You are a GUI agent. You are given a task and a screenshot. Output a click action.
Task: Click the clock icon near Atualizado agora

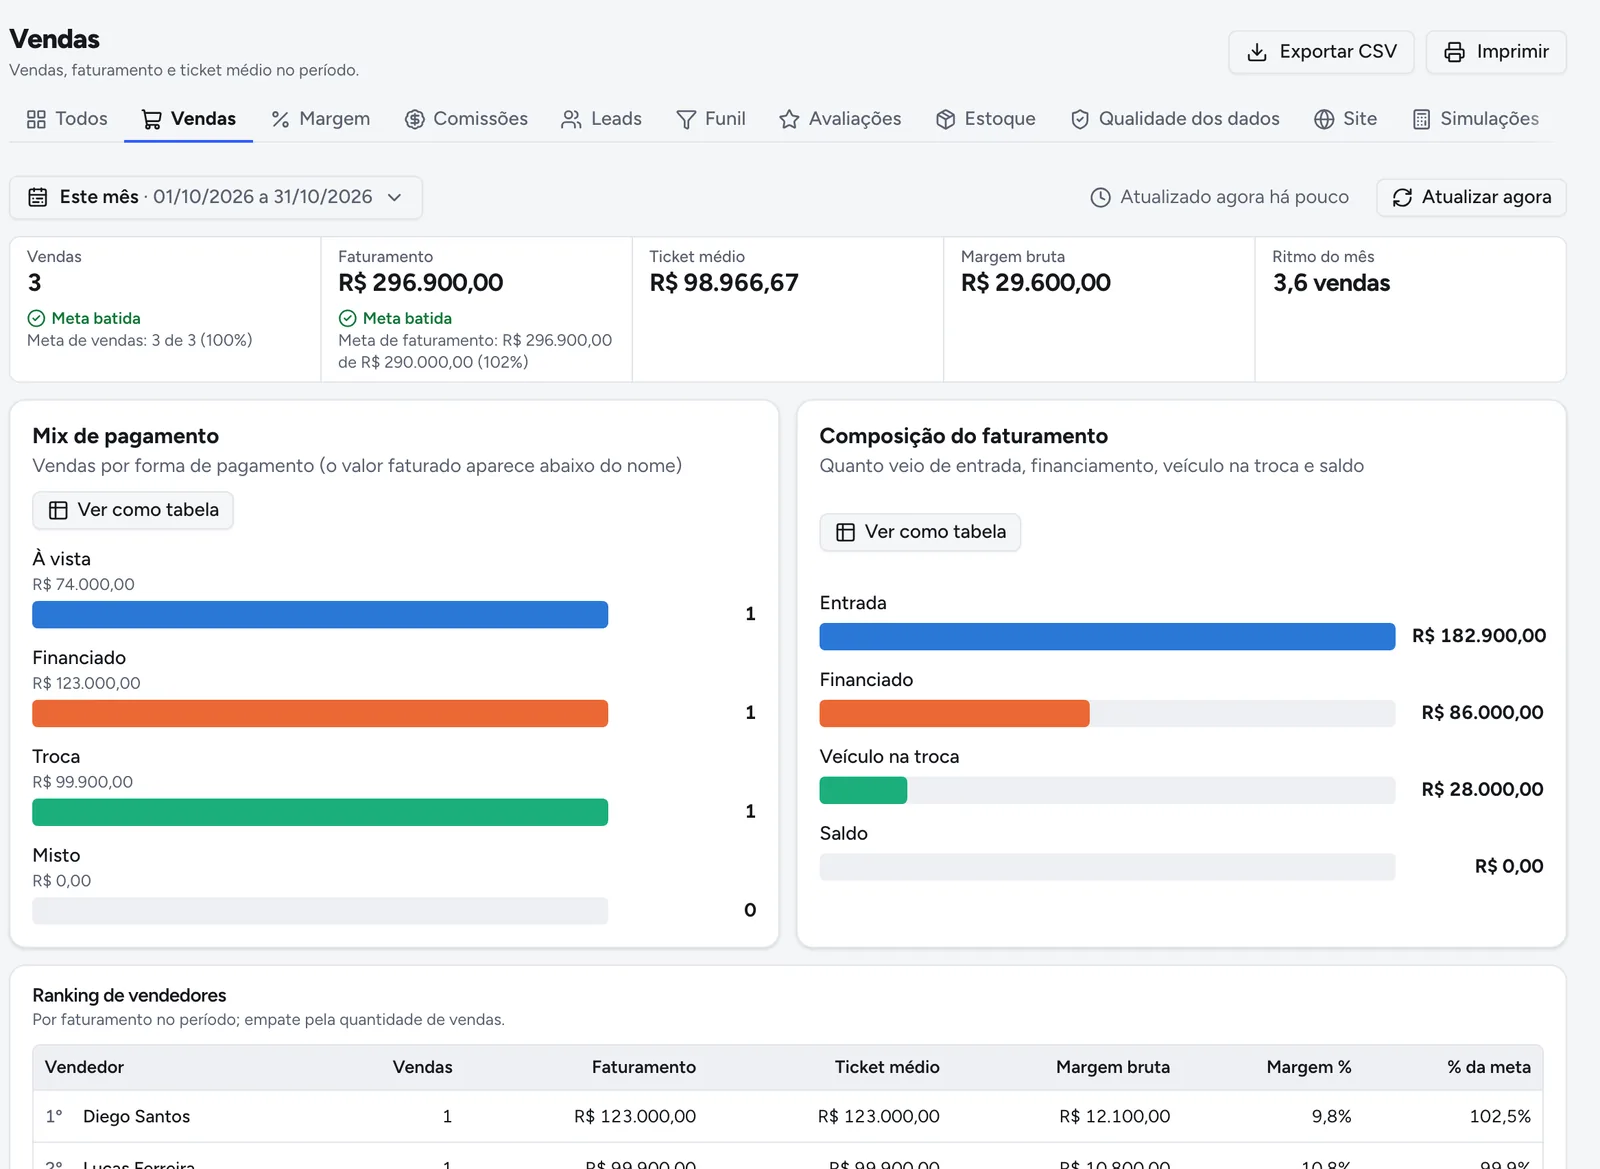[x=1100, y=197]
